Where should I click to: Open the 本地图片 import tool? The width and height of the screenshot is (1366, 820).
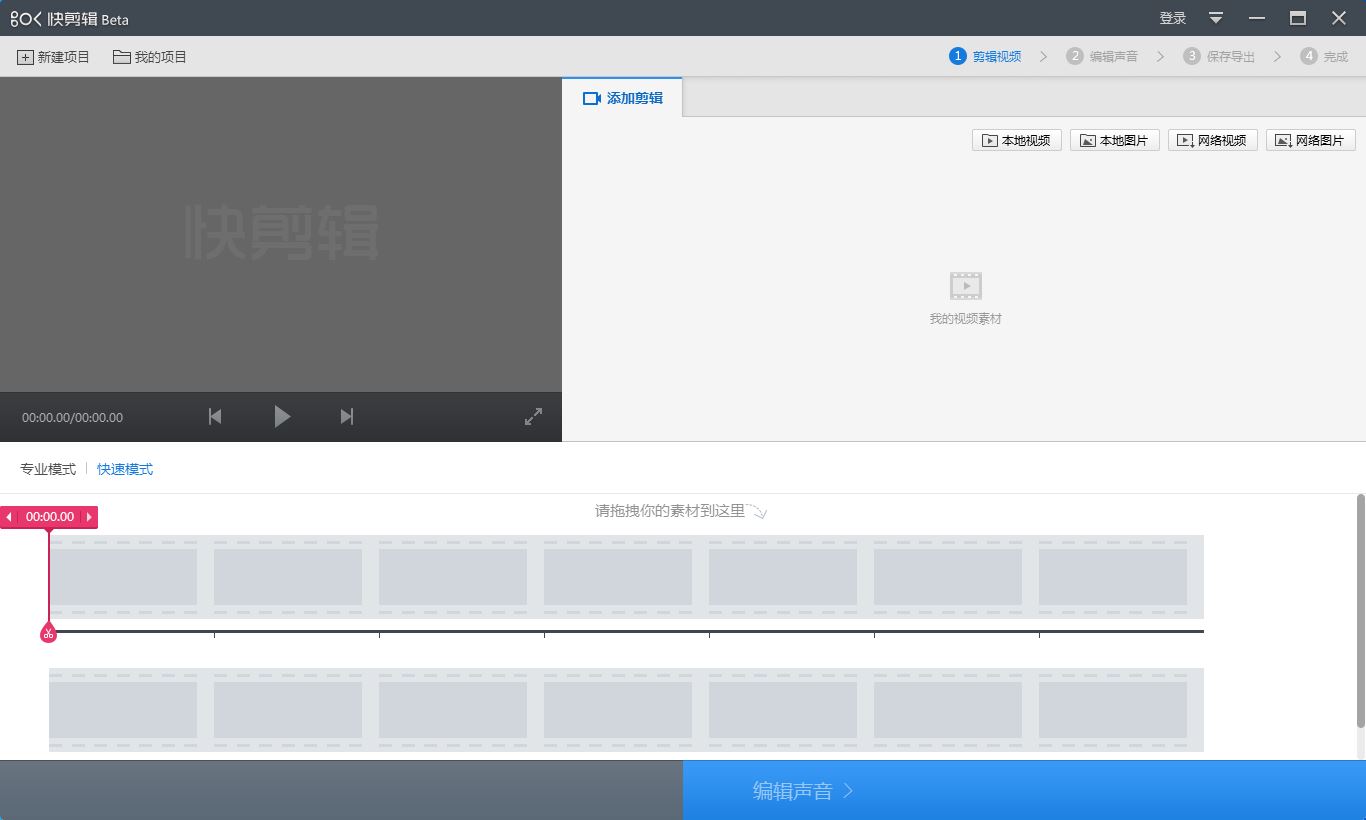pos(1114,140)
